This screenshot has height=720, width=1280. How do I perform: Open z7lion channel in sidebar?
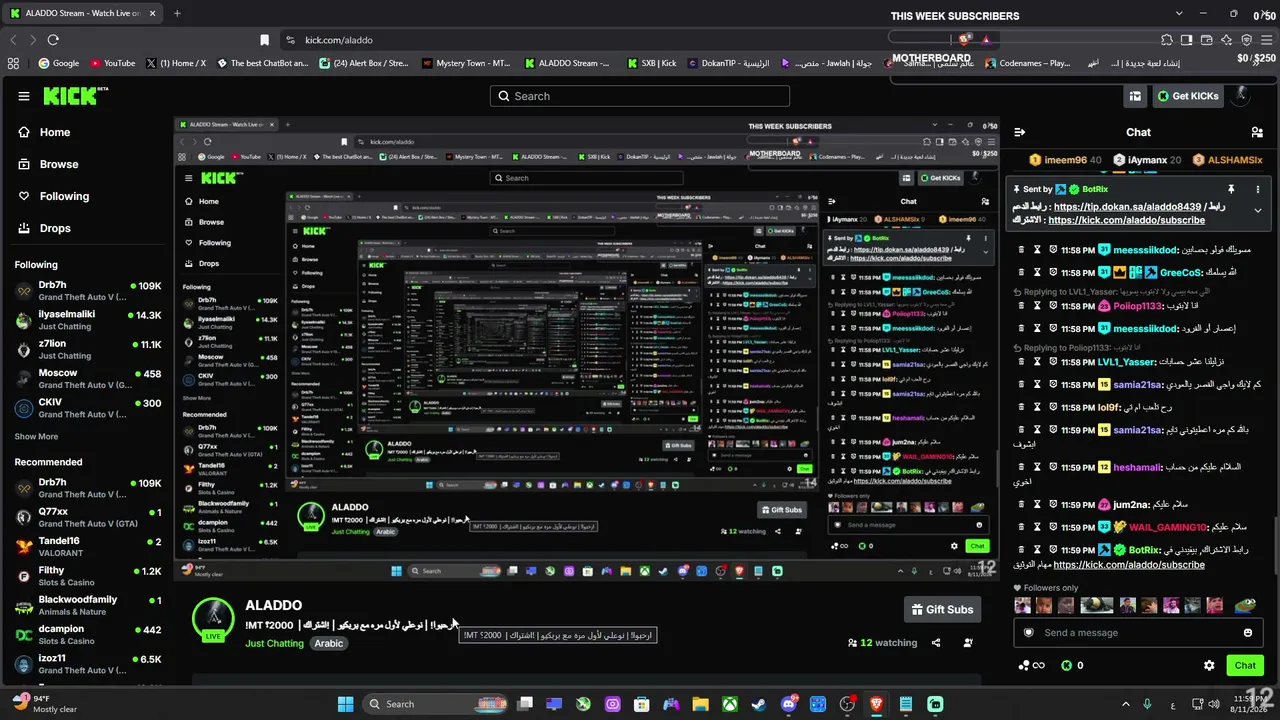[x=88, y=349]
